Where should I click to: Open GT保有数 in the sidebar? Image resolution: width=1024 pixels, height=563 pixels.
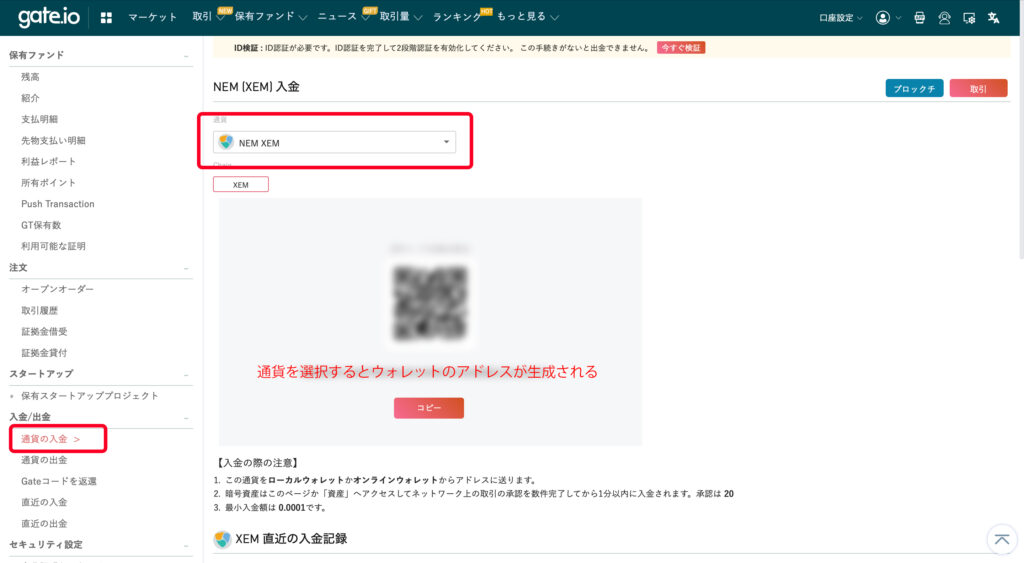coord(40,225)
